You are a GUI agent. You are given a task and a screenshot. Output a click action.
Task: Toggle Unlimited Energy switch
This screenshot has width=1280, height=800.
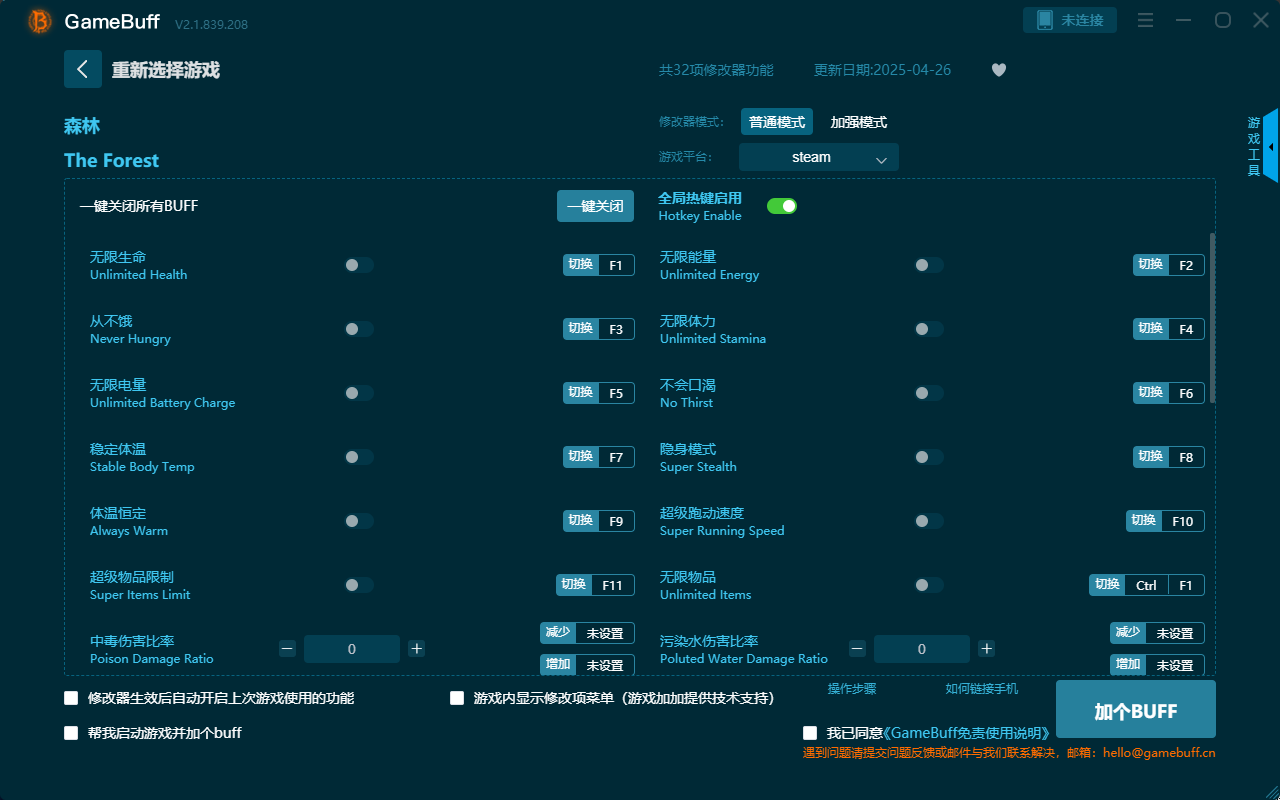(929, 265)
